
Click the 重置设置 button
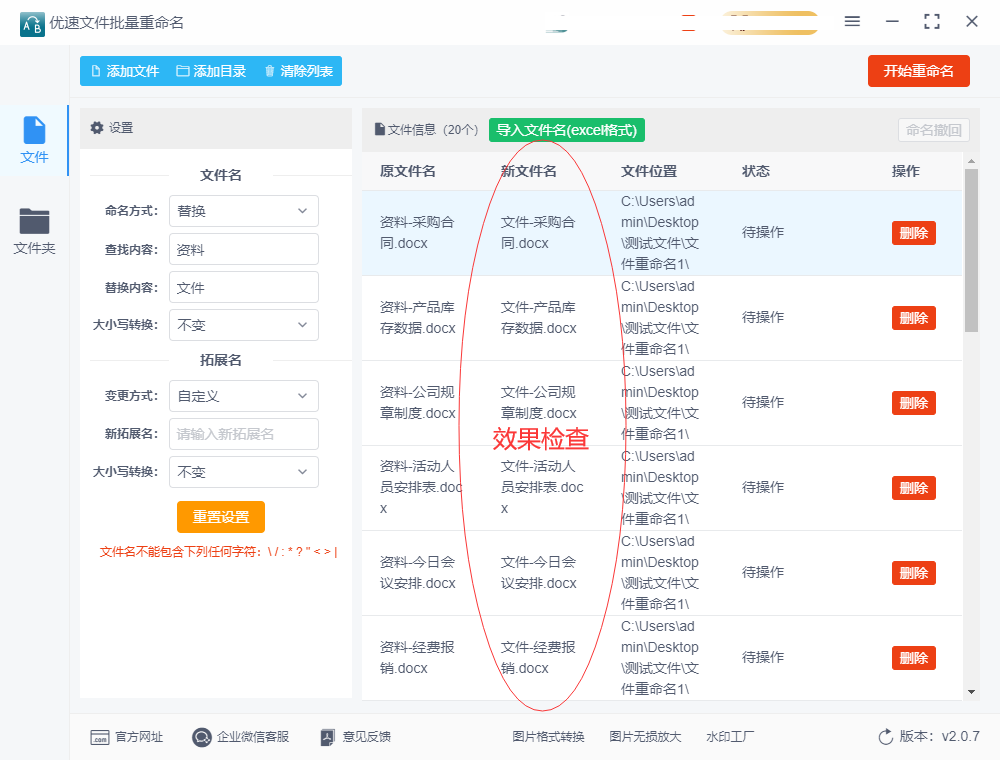click(x=221, y=517)
